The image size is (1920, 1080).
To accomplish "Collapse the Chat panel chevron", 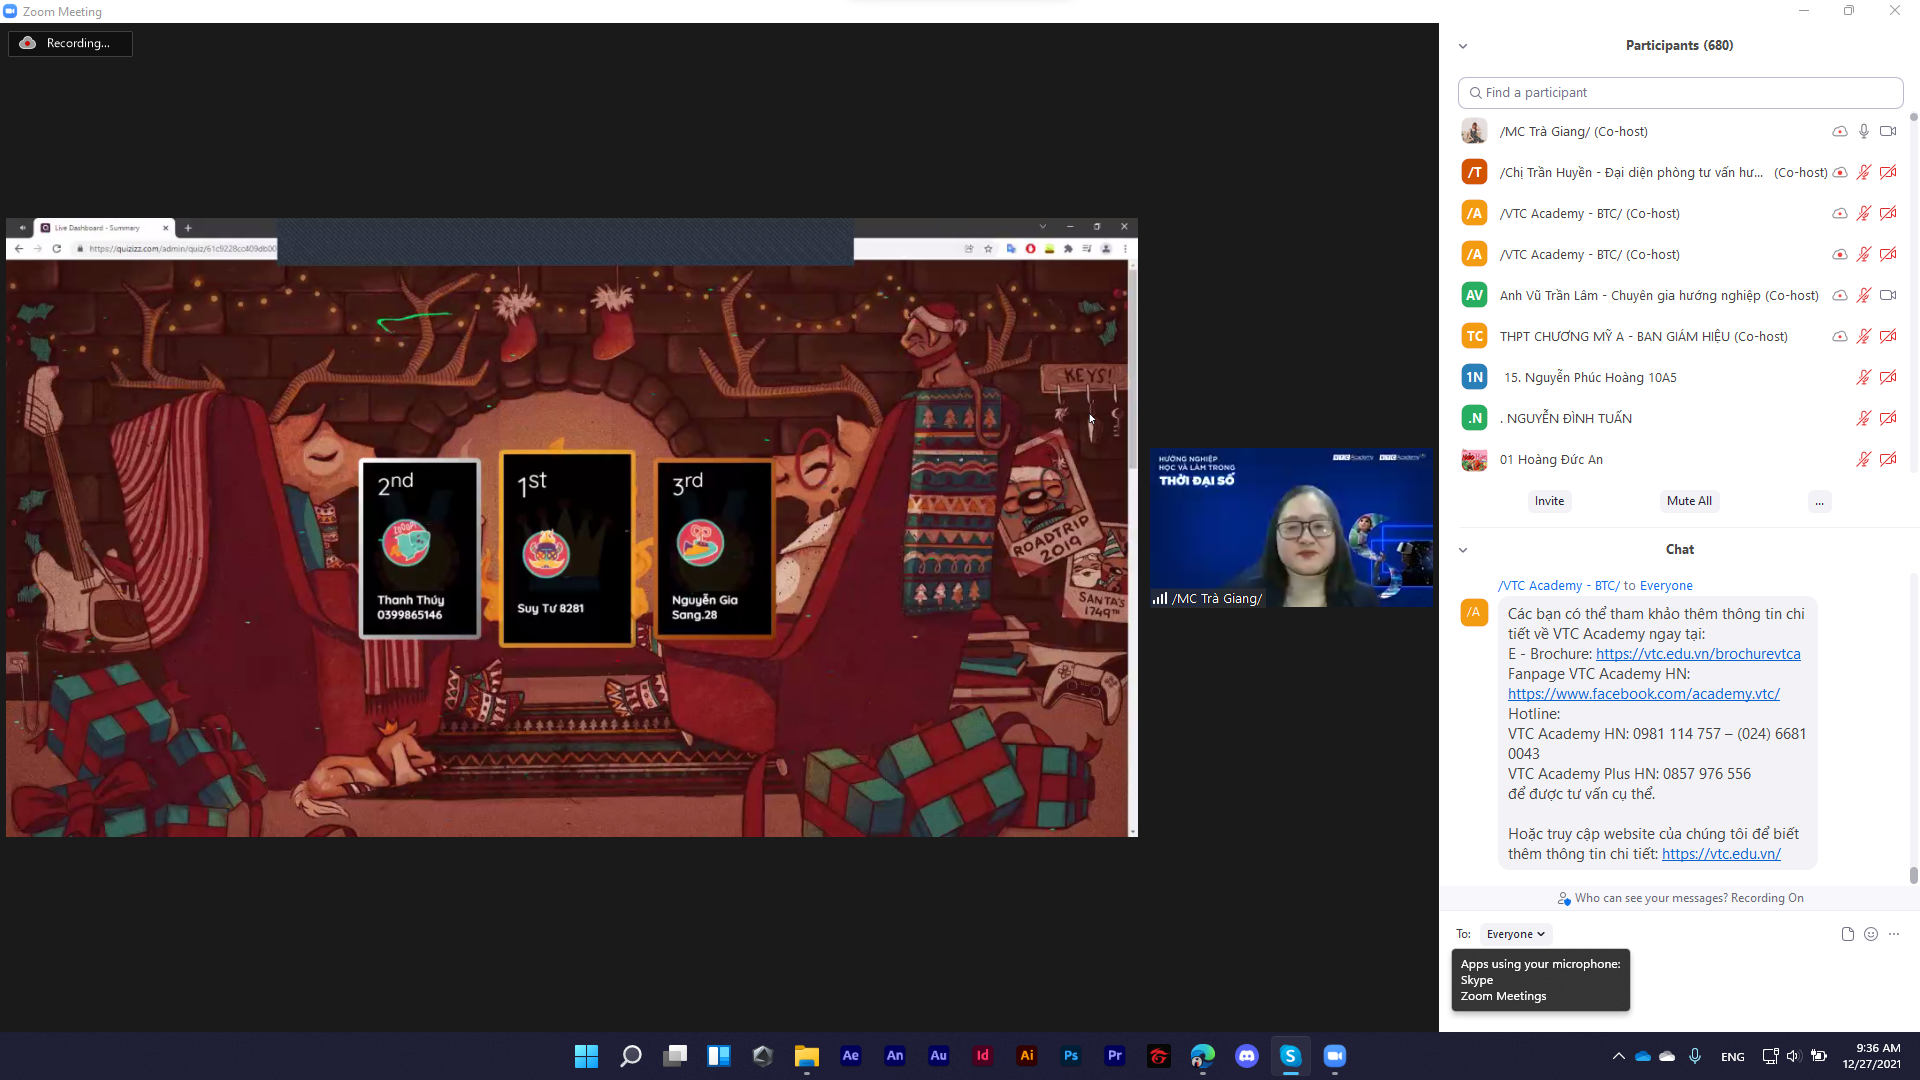I will (1463, 550).
